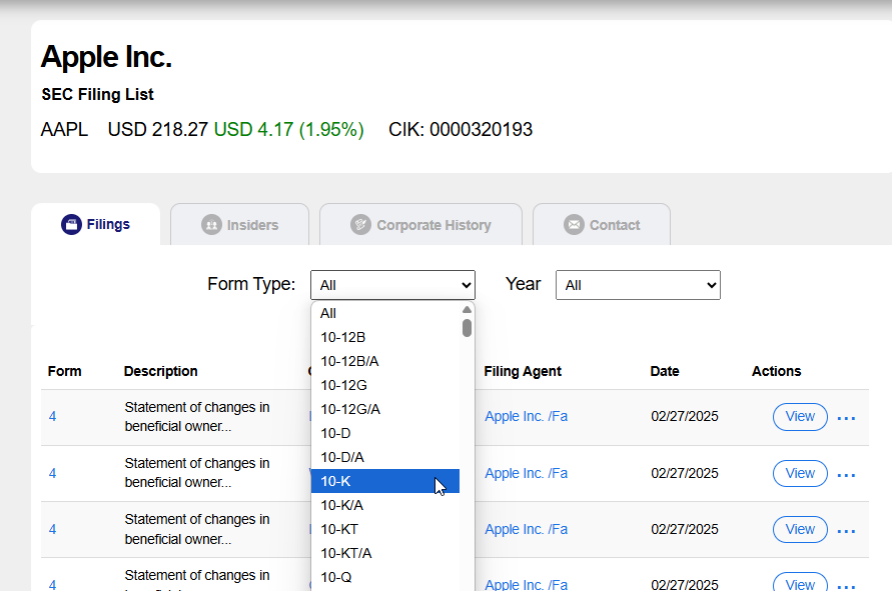The image size is (892, 591).
Task: Click View on the first filing row
Action: [x=799, y=417]
